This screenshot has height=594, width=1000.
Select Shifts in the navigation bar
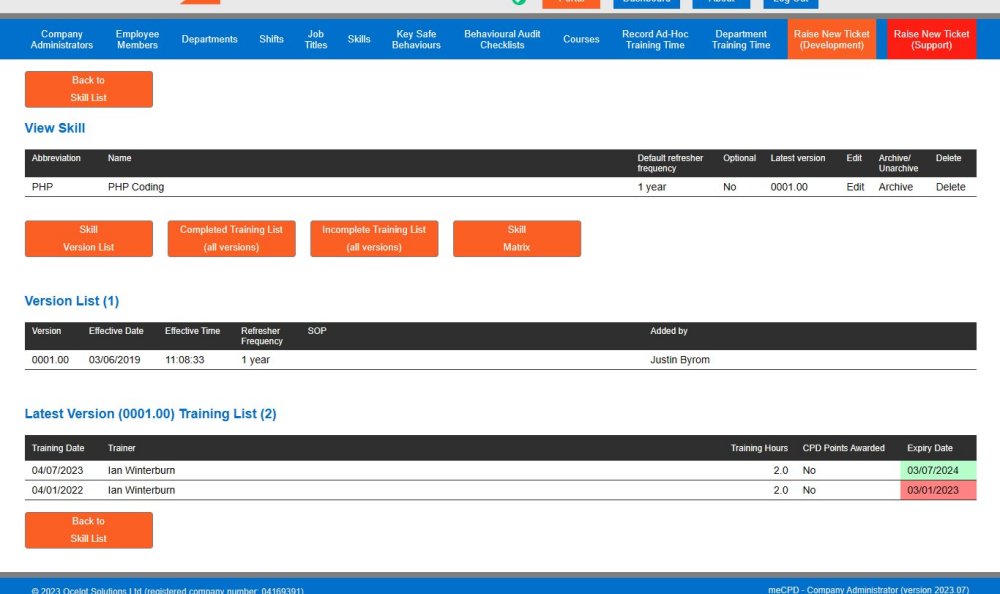(x=272, y=40)
